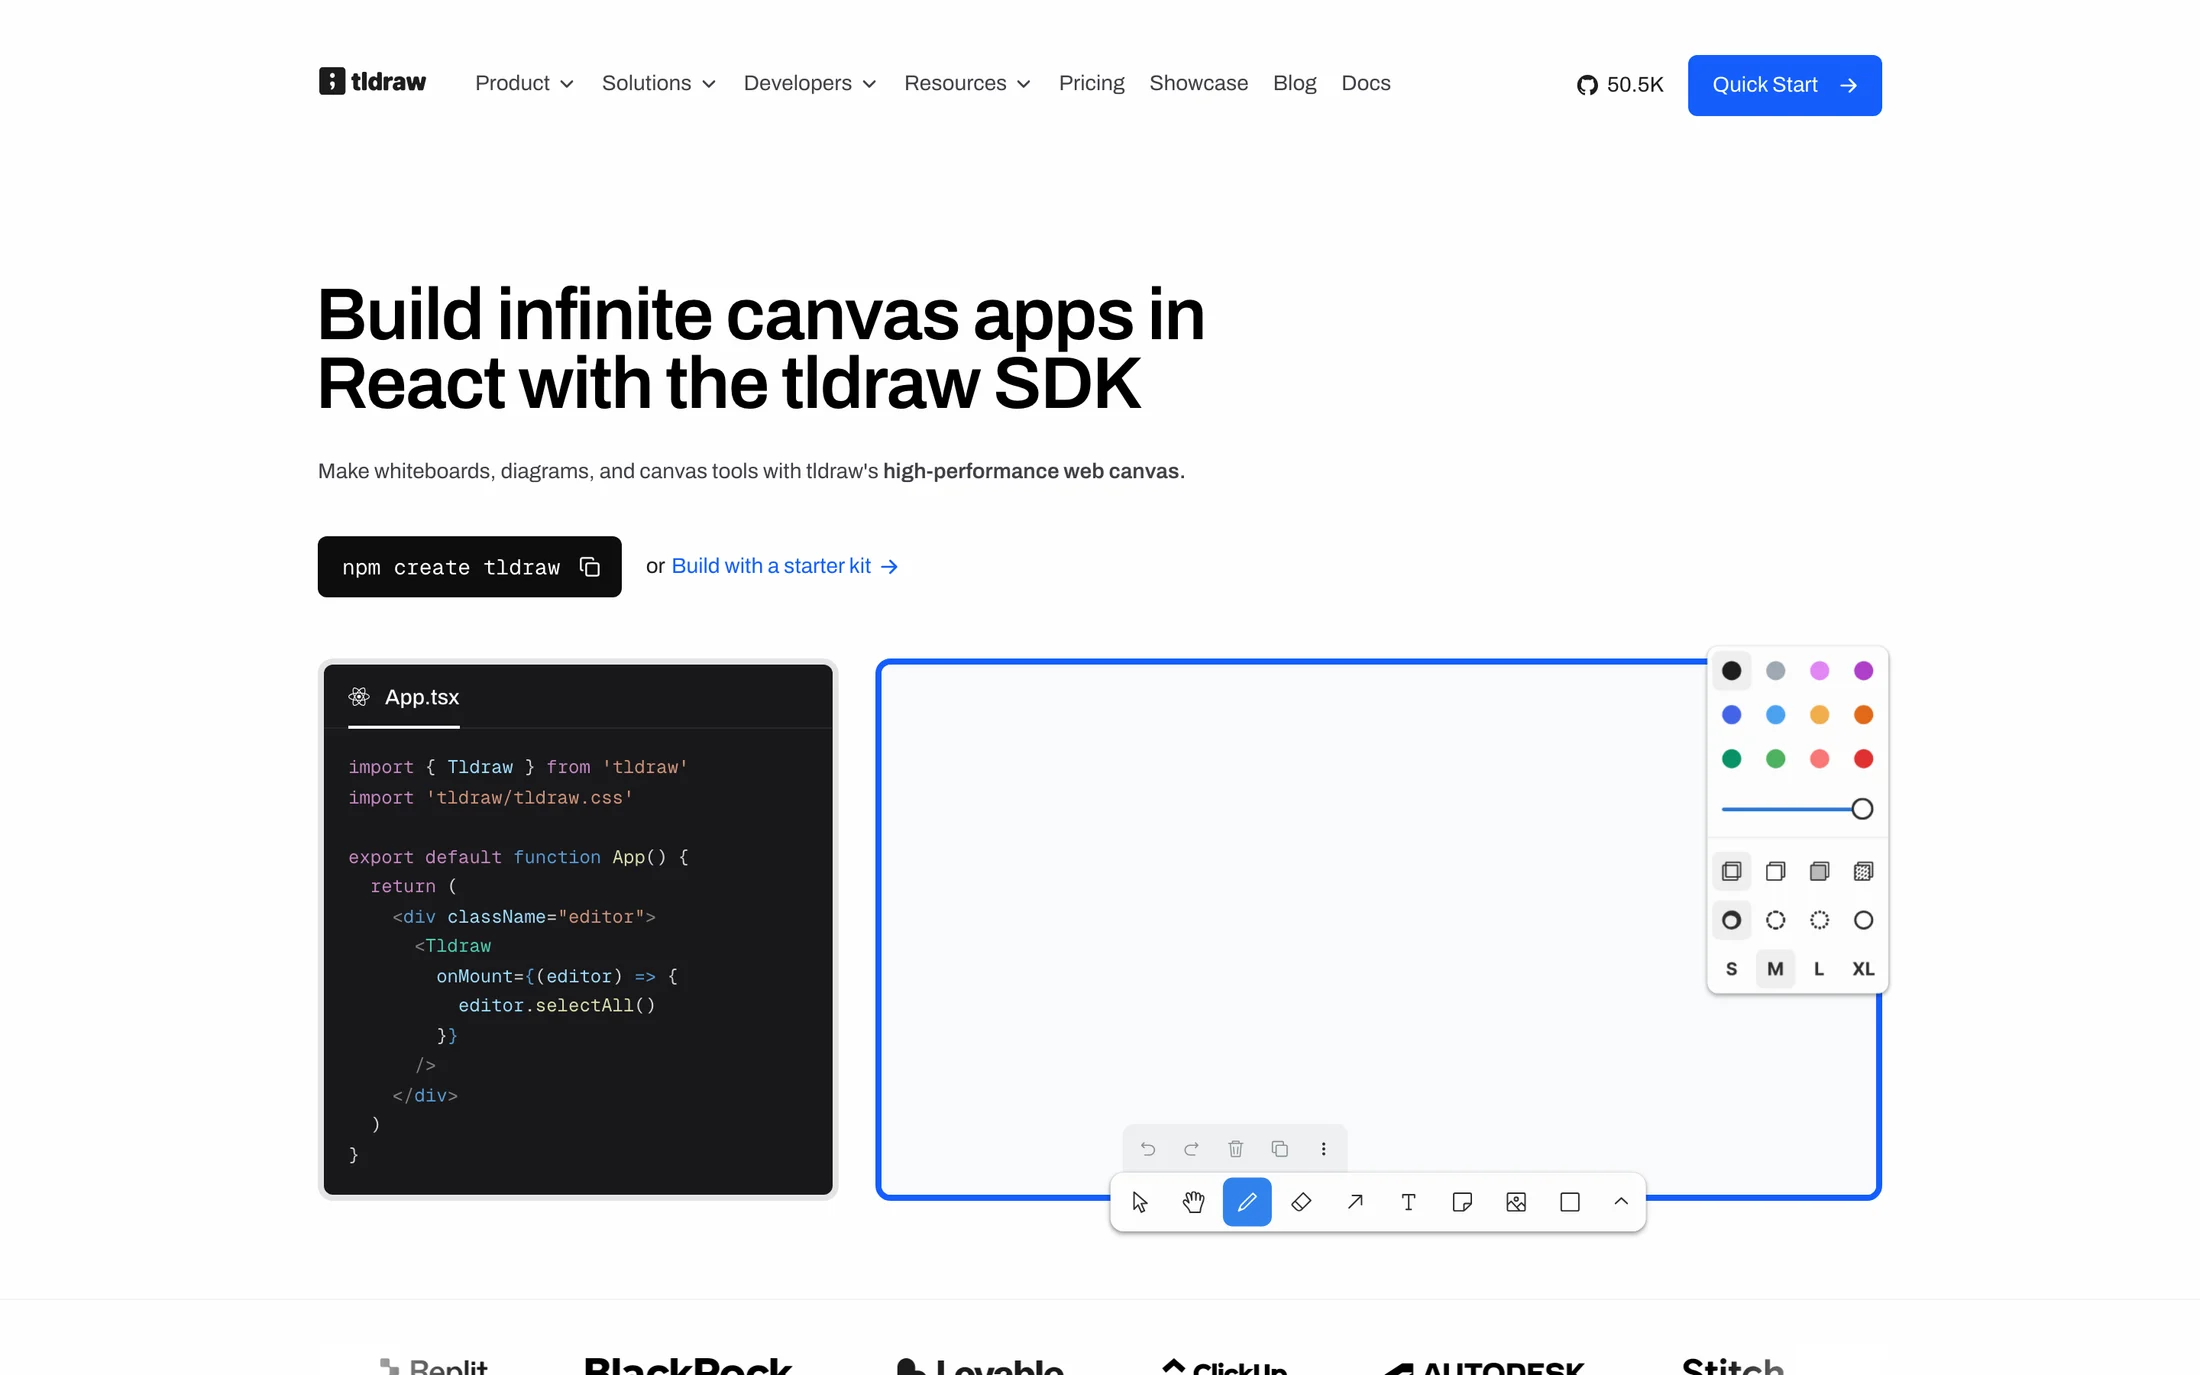Go to the Blog
The height and width of the screenshot is (1375, 2200).
coord(1295,83)
